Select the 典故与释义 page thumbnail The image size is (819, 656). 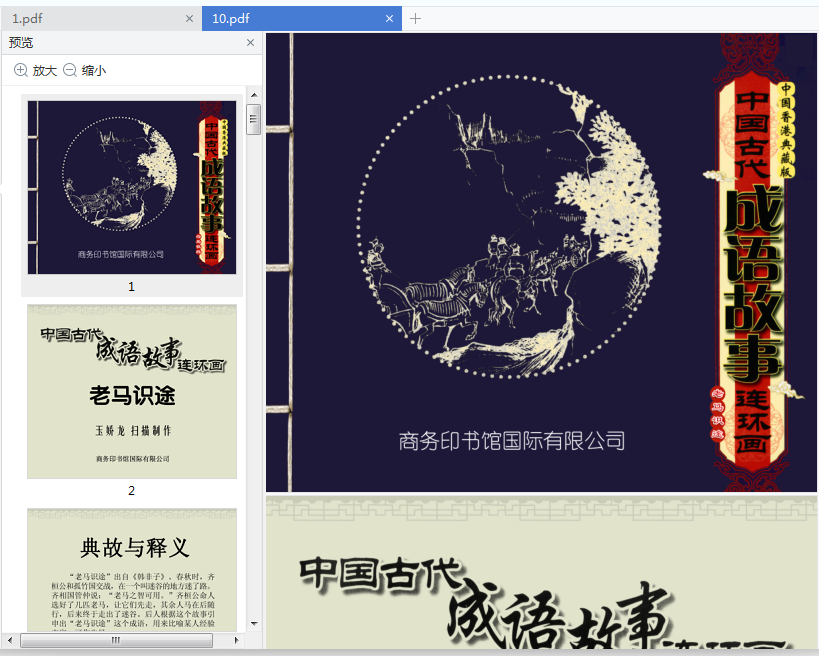(132, 569)
